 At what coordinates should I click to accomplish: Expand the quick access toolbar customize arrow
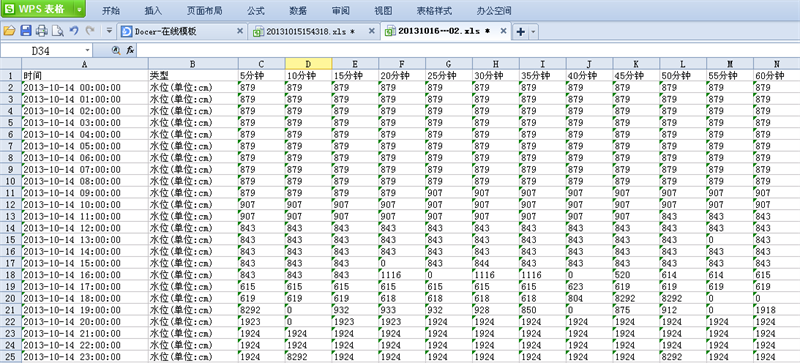[x=109, y=32]
